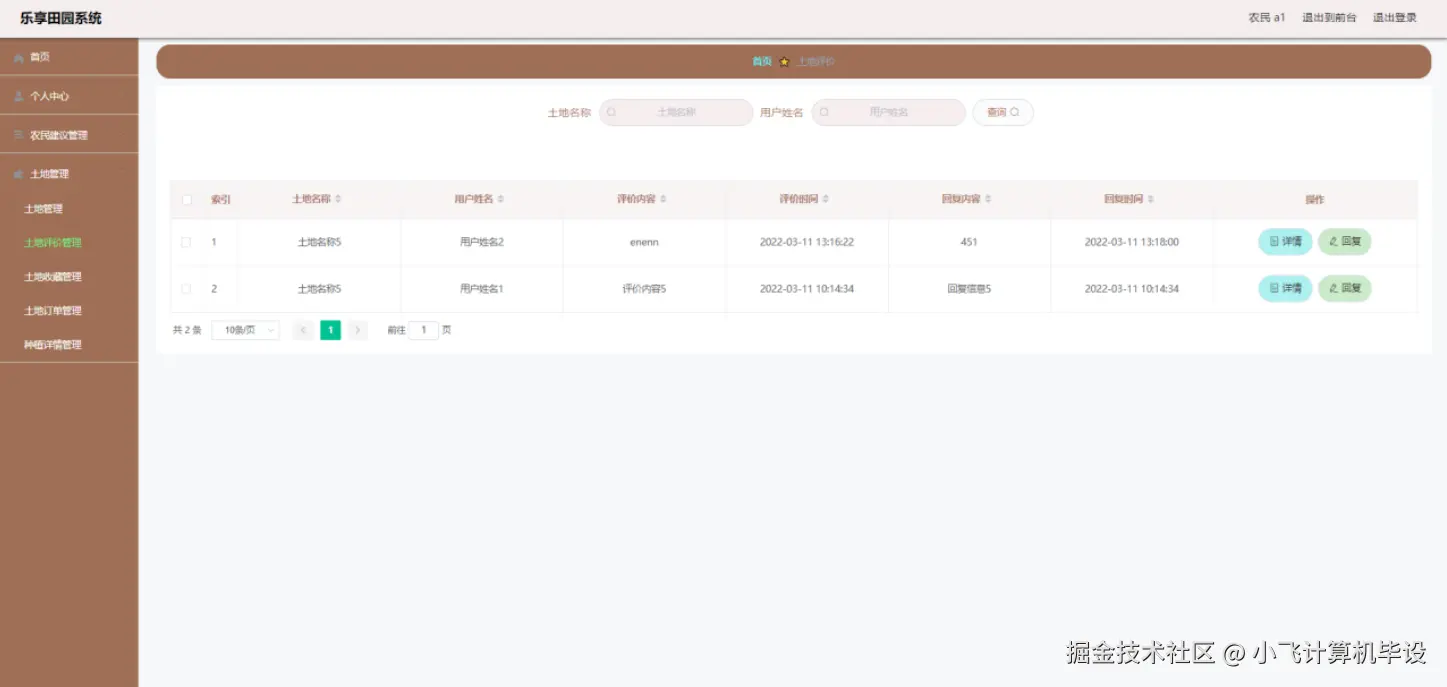Select 土地收藏管理 submenu item
The width and height of the screenshot is (1447, 687).
[x=53, y=277]
